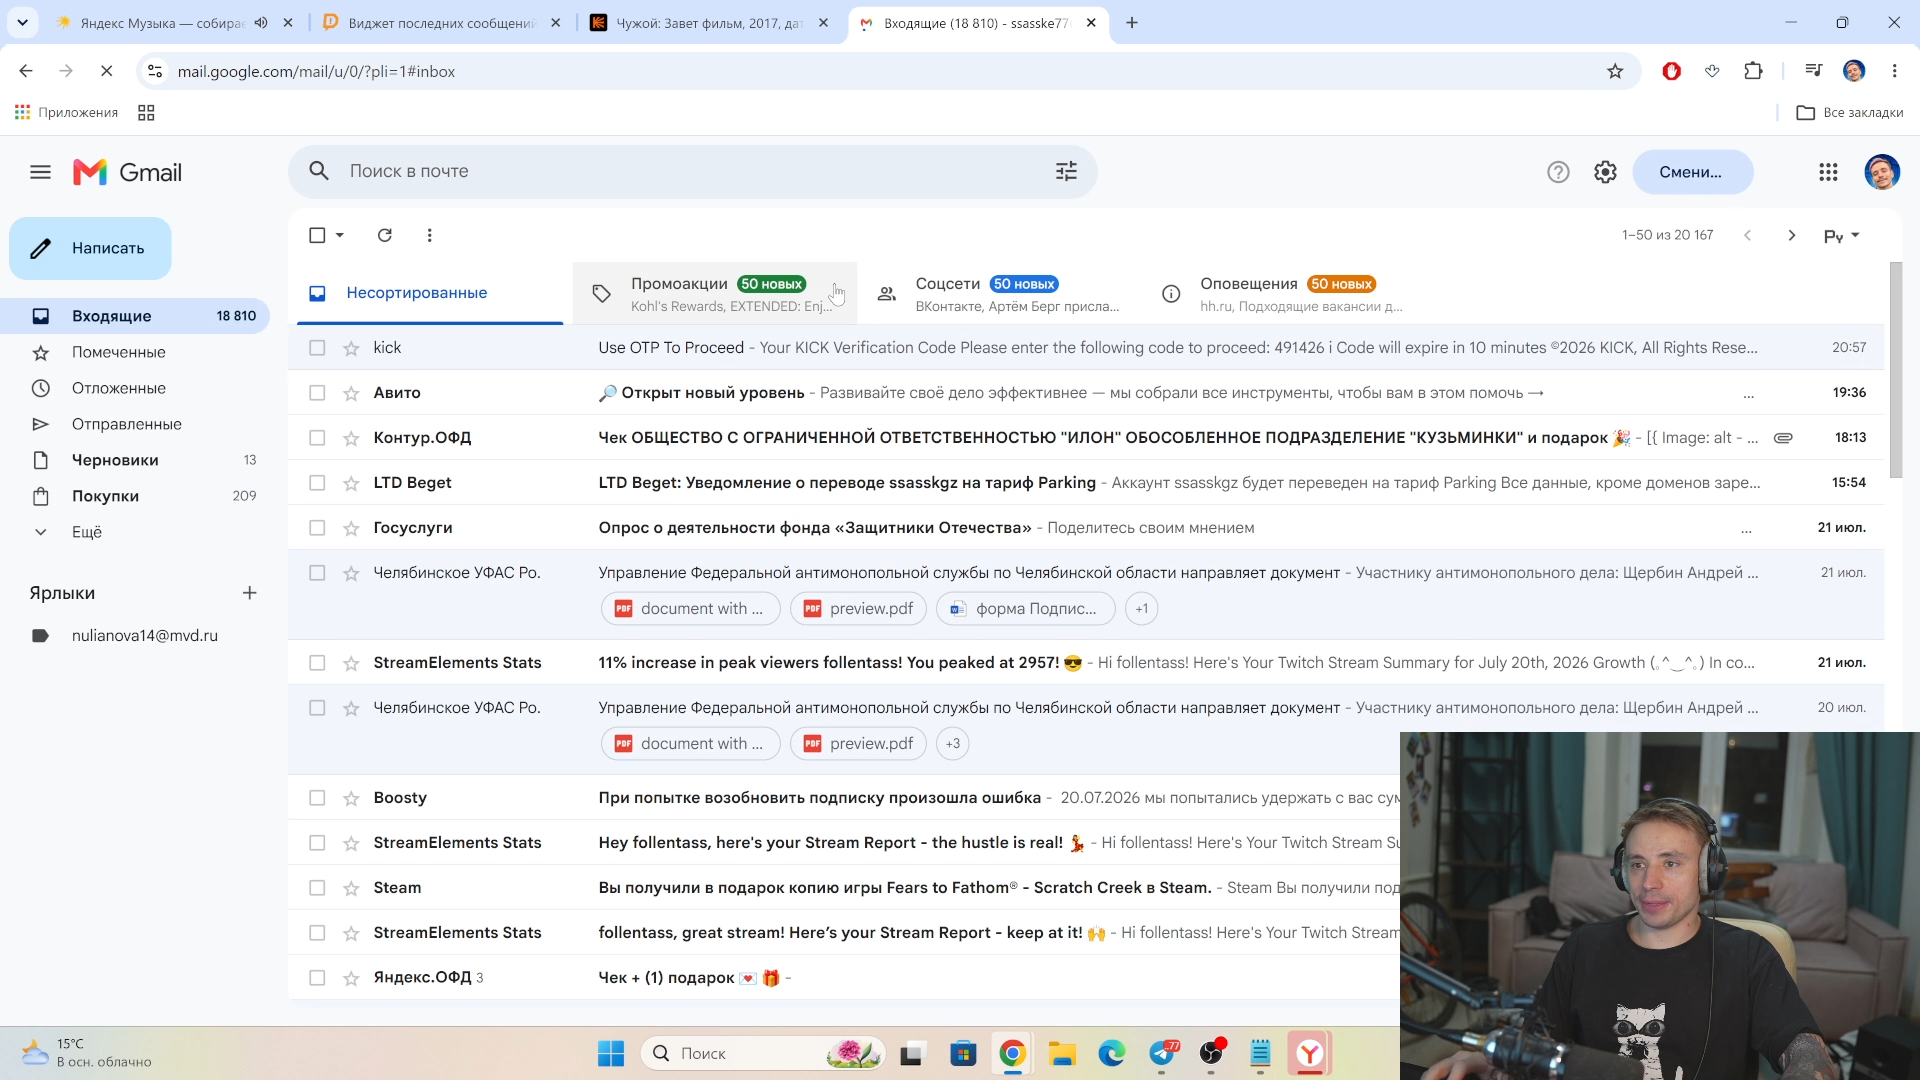Open Chrome extensions puzzle icon
1920x1080 pixels.
[1753, 71]
